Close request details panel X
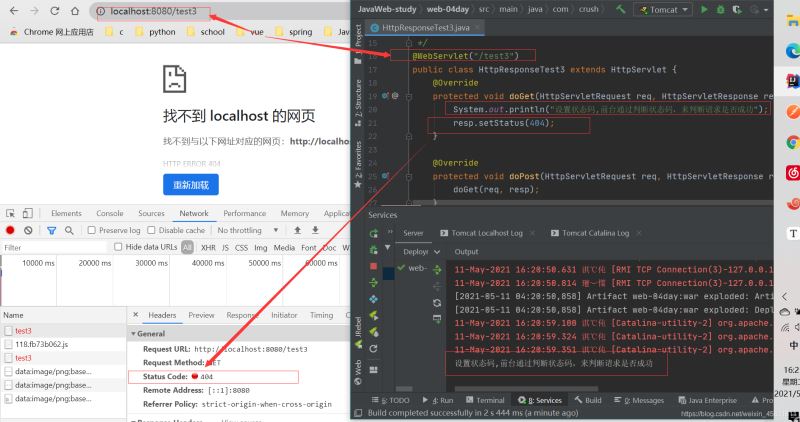 coord(135,315)
